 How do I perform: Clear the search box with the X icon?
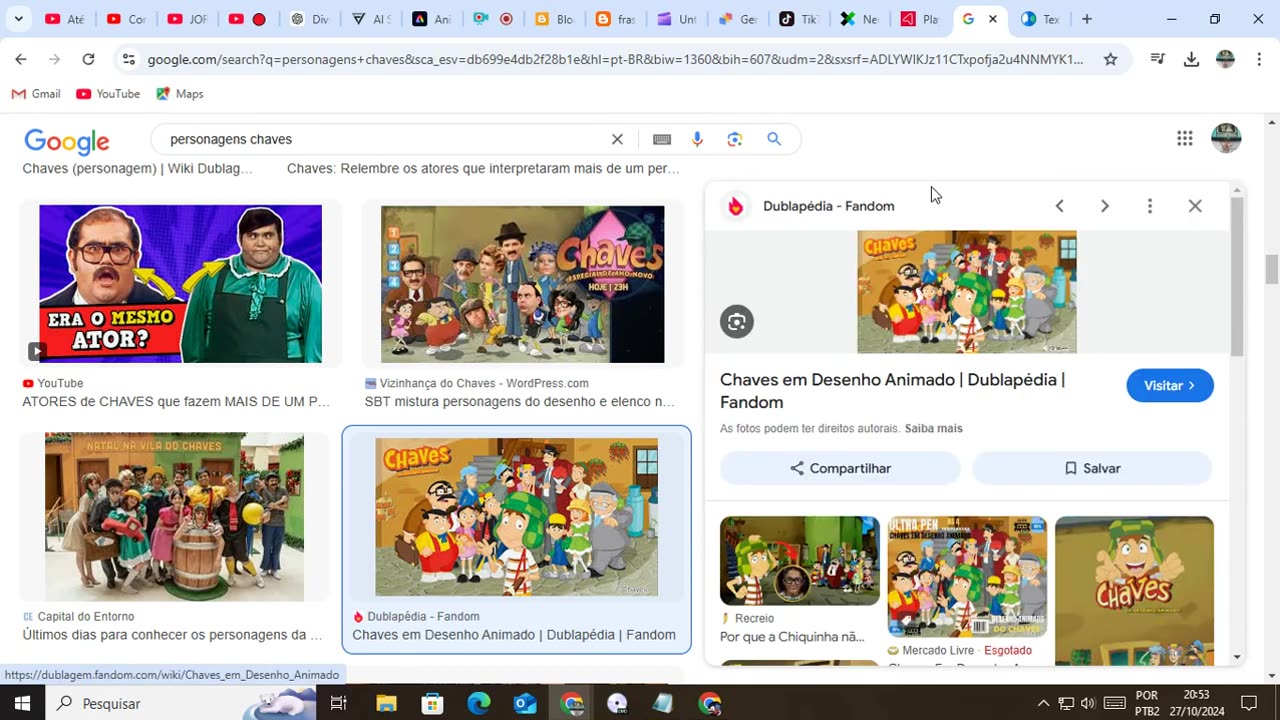tap(617, 139)
